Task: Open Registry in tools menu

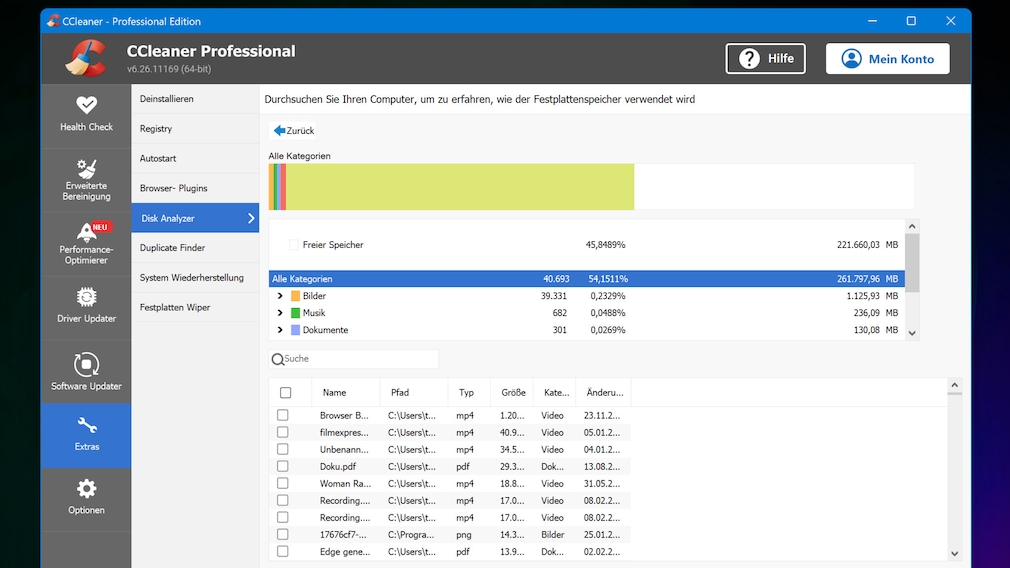Action: (x=195, y=128)
